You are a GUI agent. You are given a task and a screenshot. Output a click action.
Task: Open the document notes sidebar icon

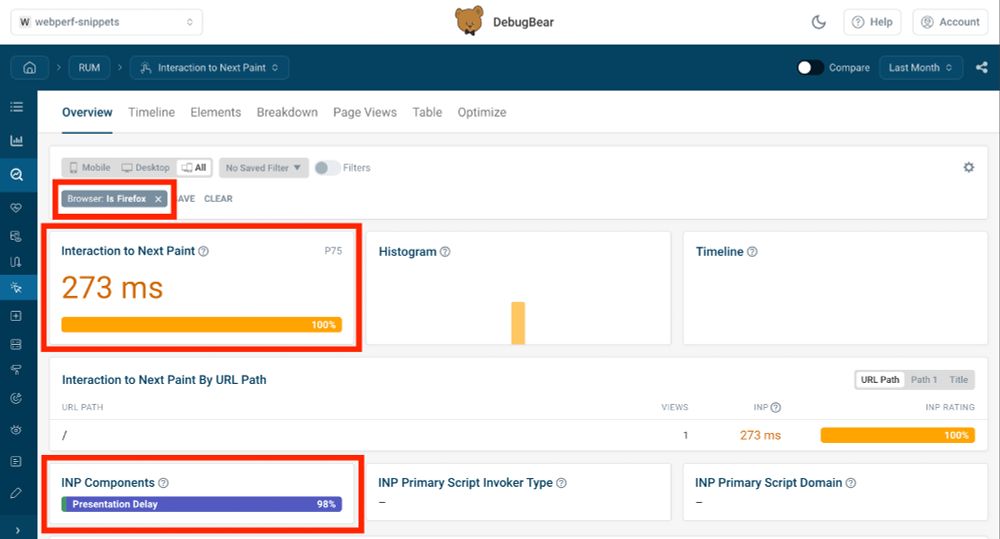click(17, 461)
